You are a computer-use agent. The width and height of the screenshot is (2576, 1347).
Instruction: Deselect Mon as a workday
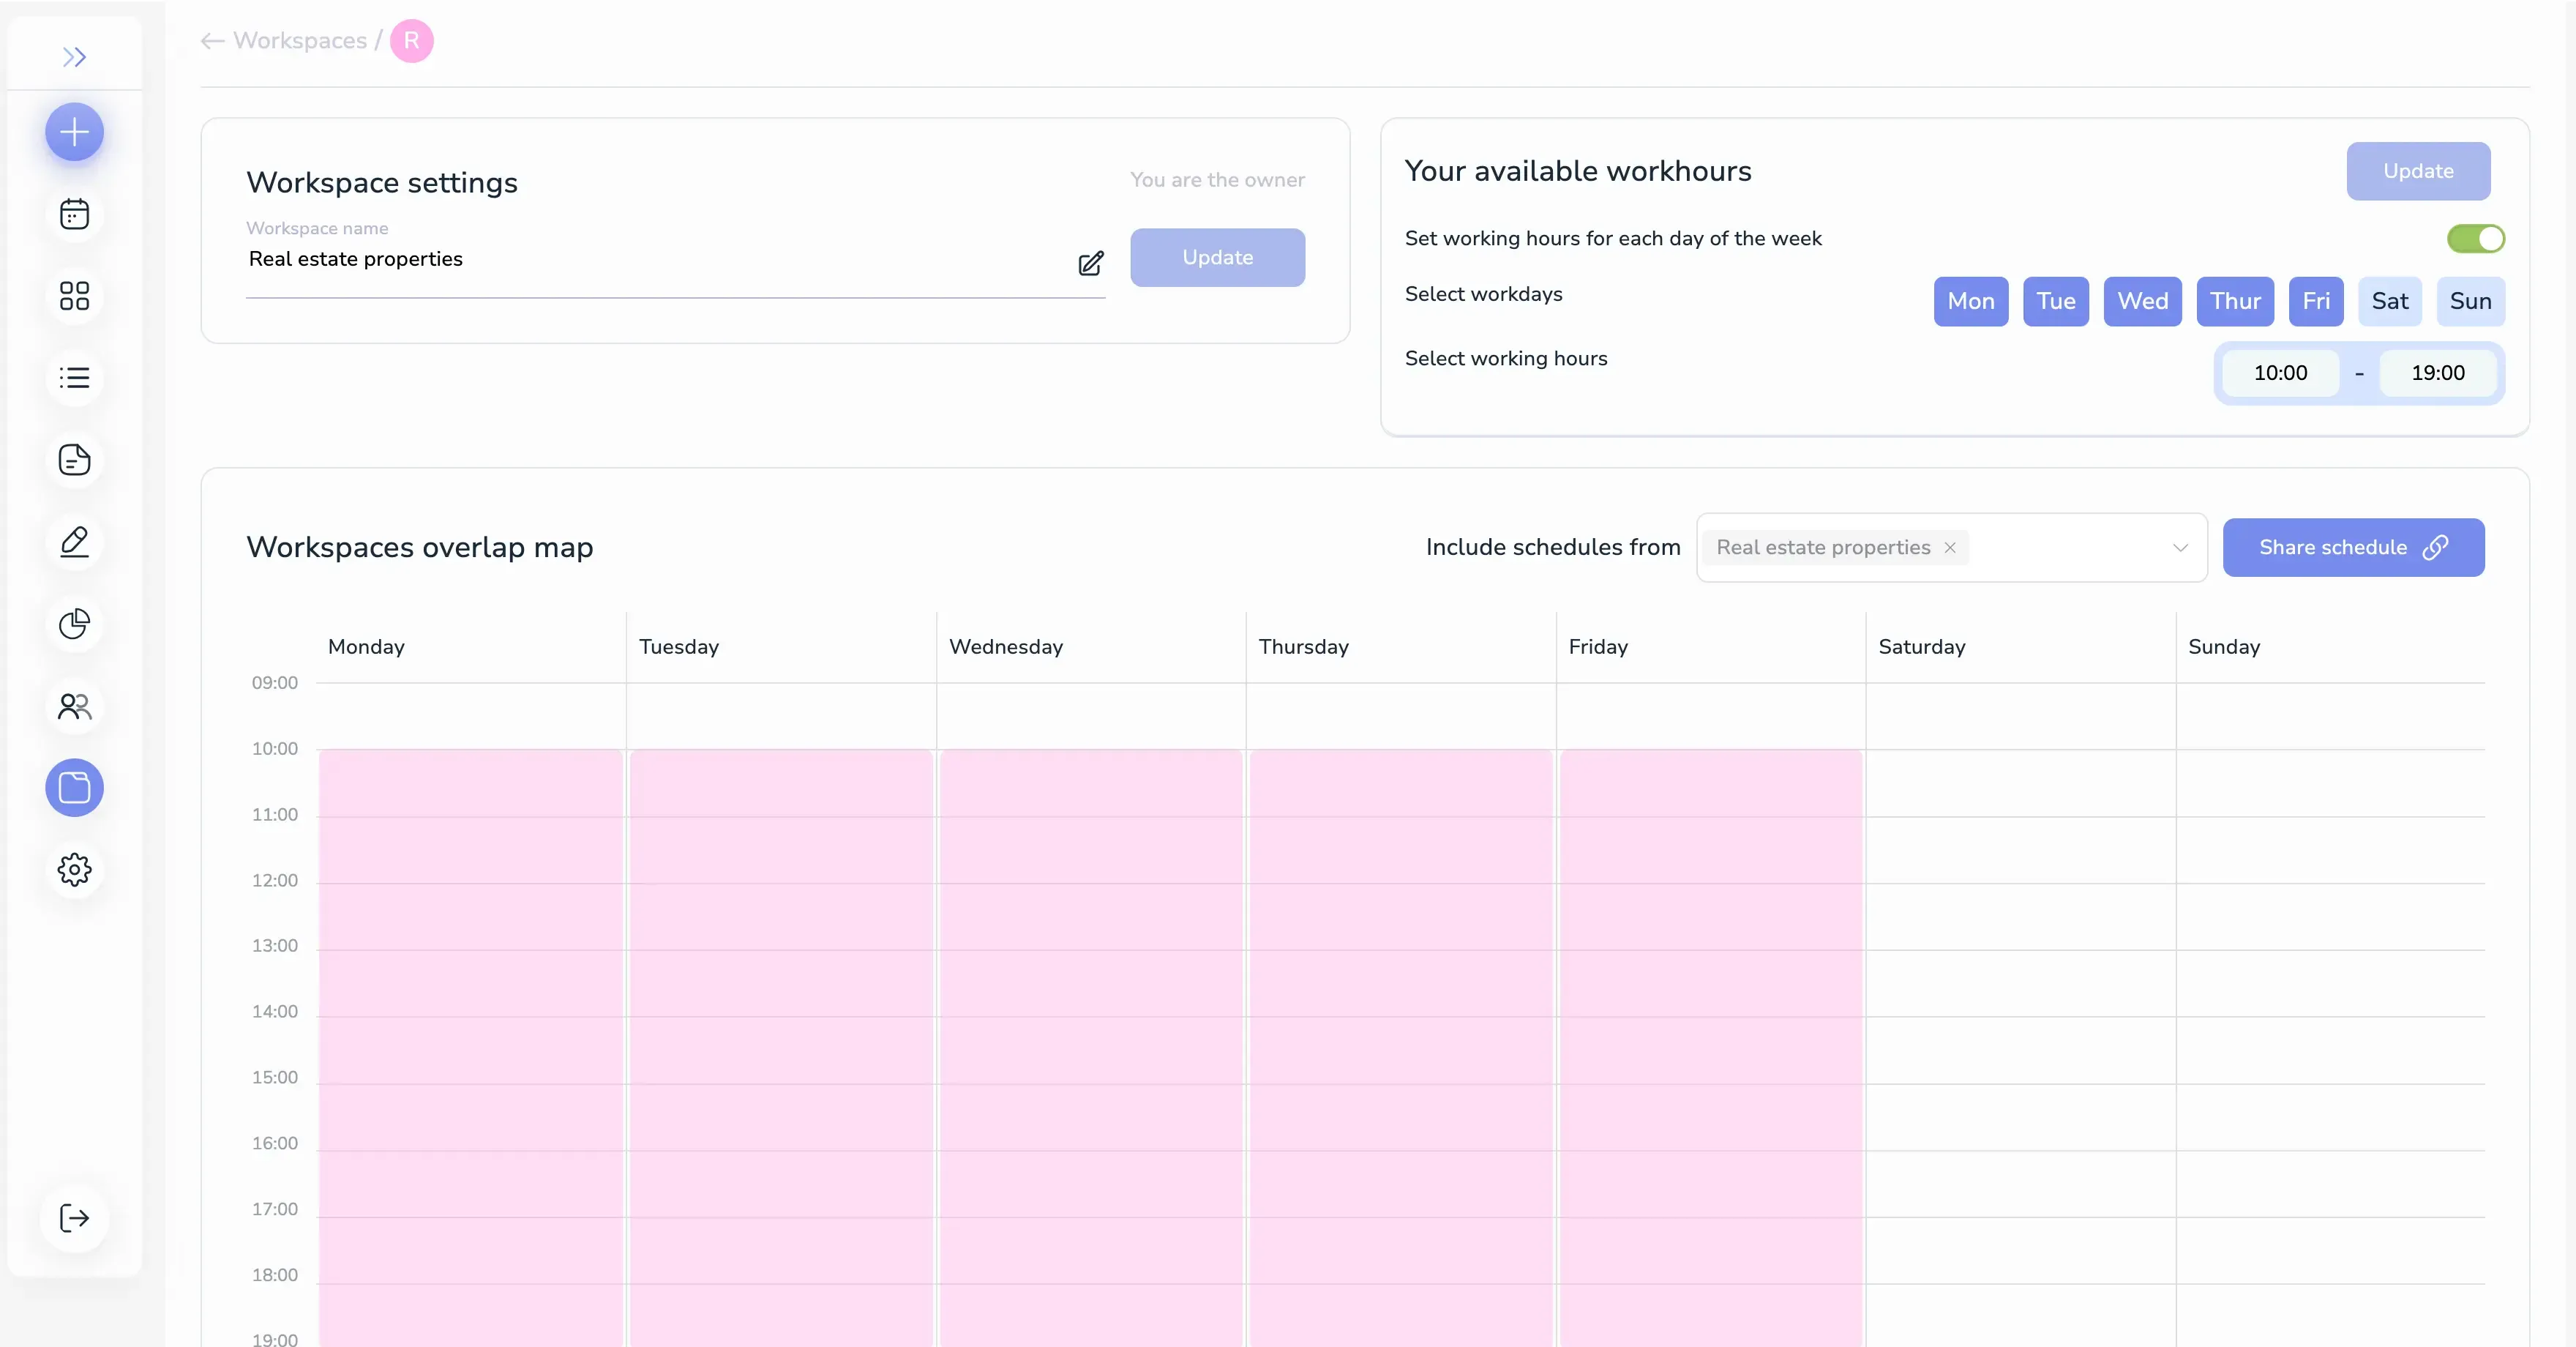coord(1970,301)
